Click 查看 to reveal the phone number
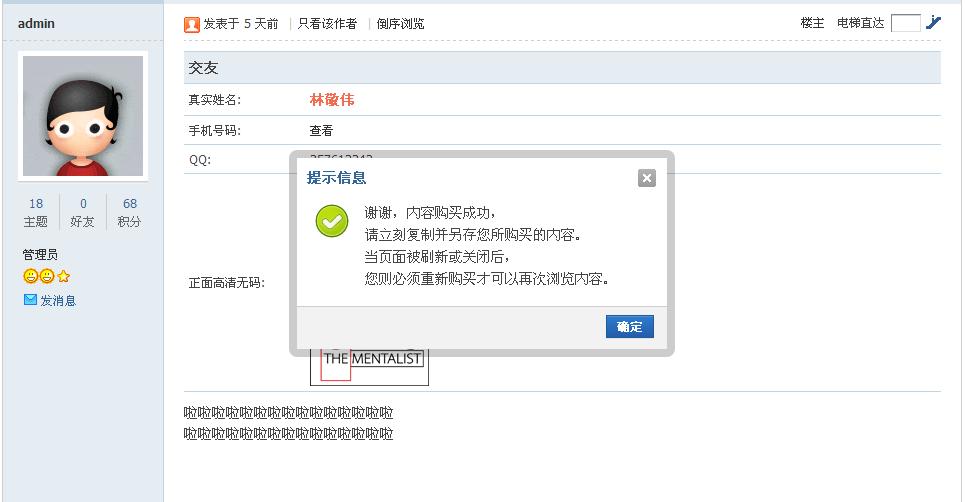 pos(321,130)
